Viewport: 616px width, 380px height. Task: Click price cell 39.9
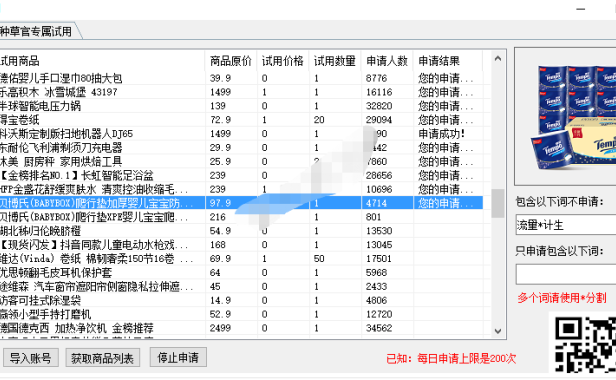click(220, 78)
